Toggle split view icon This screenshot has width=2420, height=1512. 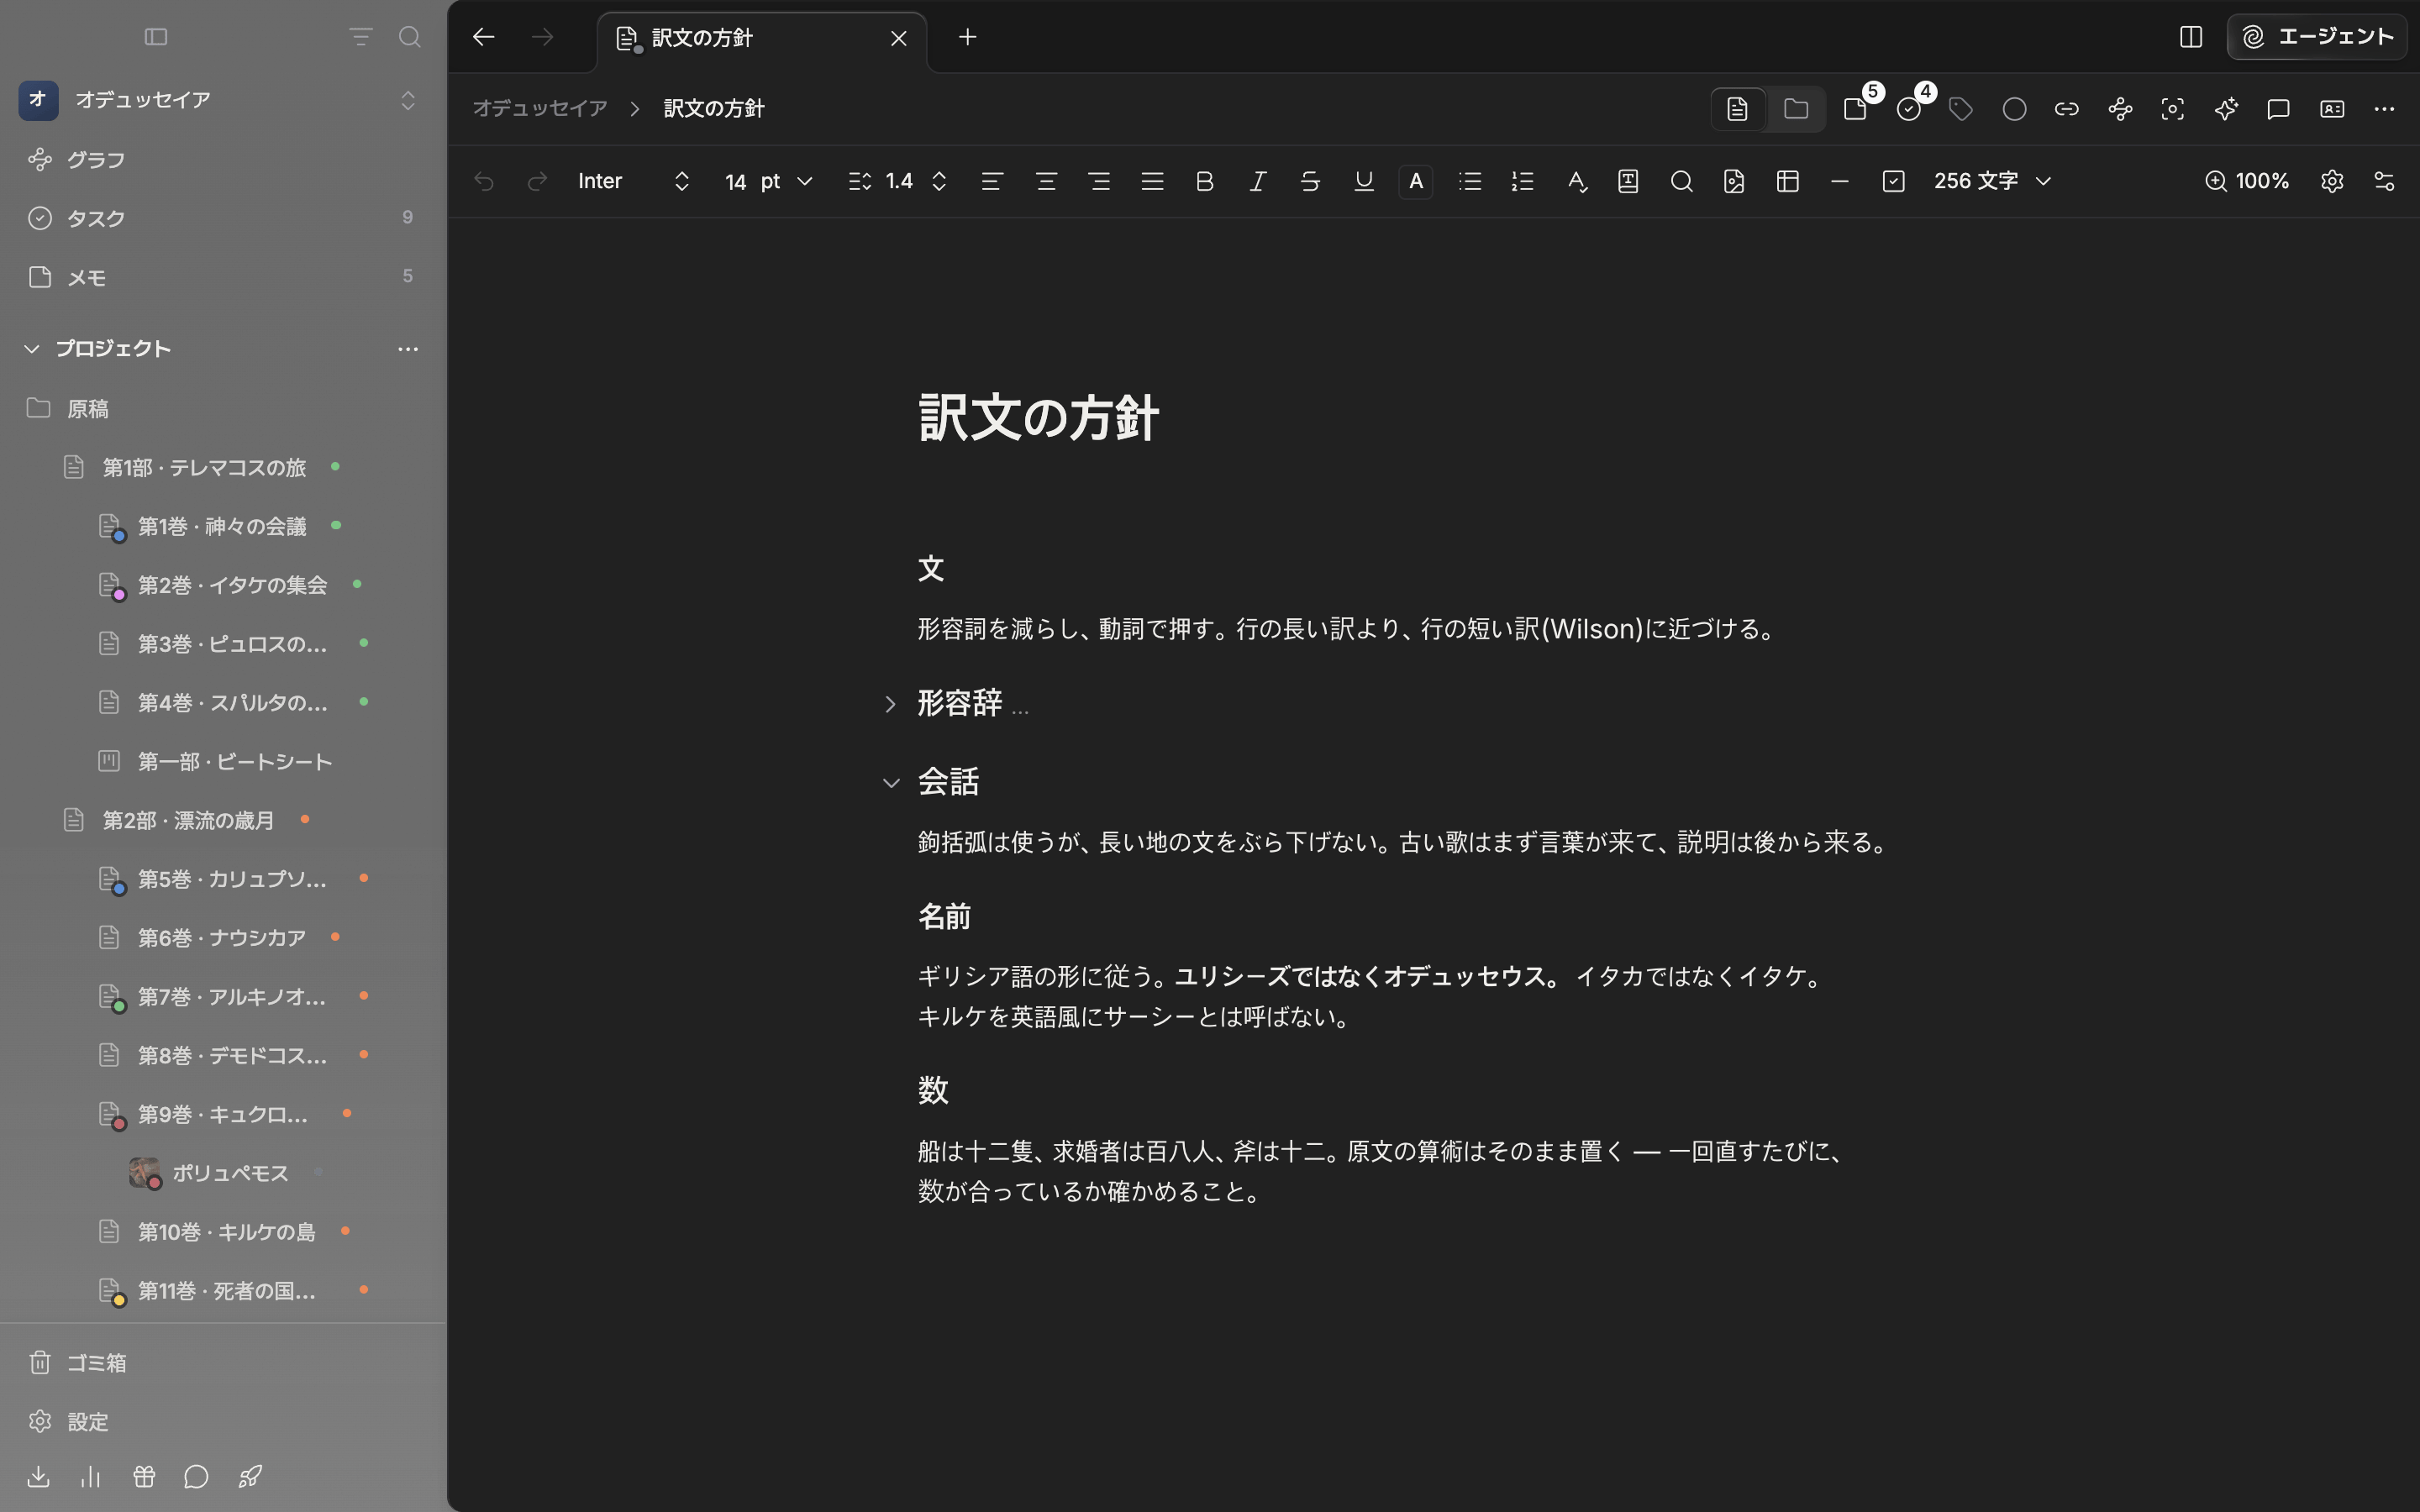coord(2191,37)
